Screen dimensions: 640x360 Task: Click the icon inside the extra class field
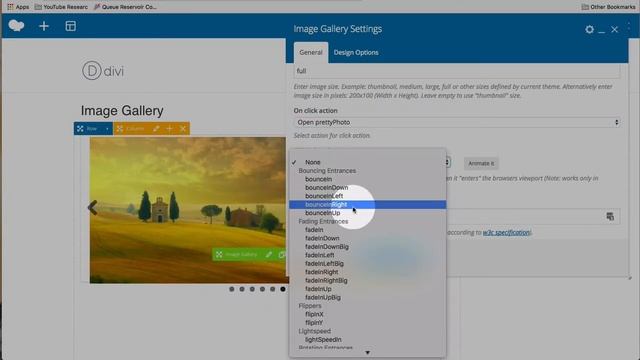click(x=610, y=216)
